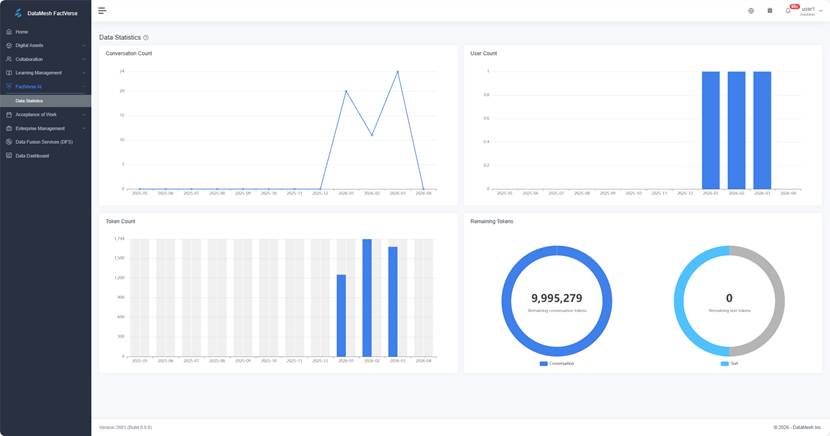Collapse sidebar with the hamburger menu icon

[102, 11]
